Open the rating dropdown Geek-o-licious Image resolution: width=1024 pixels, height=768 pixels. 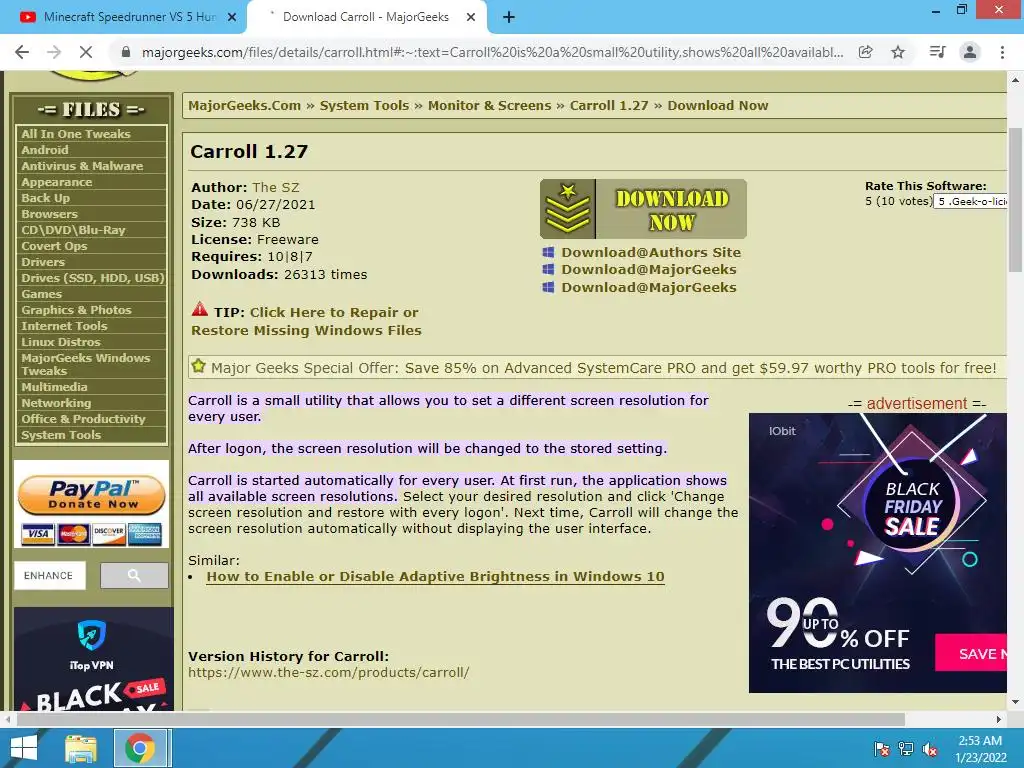pos(971,202)
